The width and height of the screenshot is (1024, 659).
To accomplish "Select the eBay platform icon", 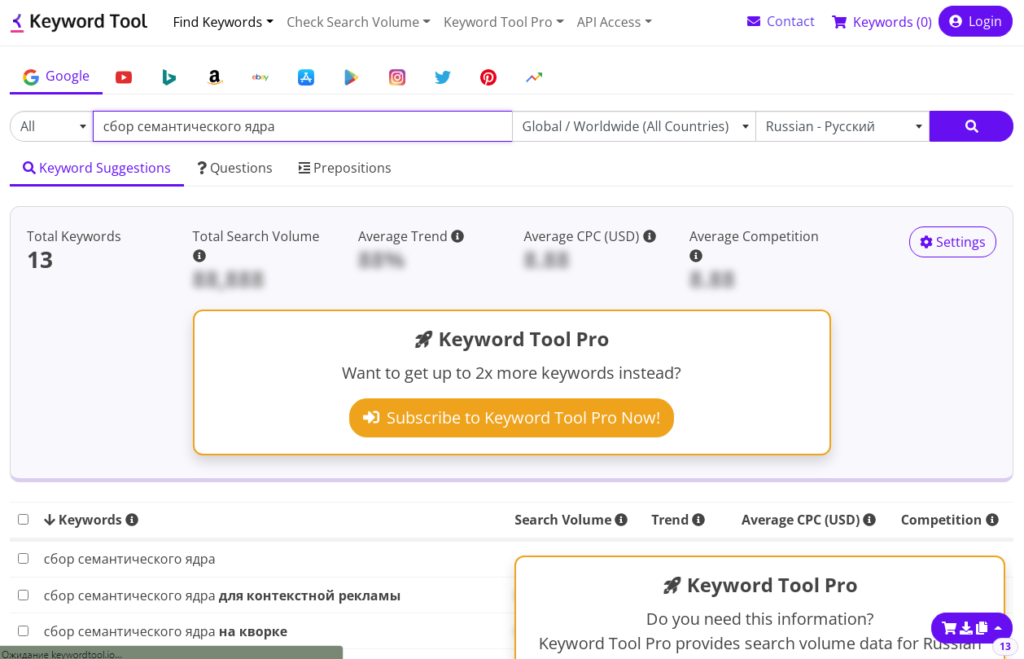I will pyautogui.click(x=260, y=77).
